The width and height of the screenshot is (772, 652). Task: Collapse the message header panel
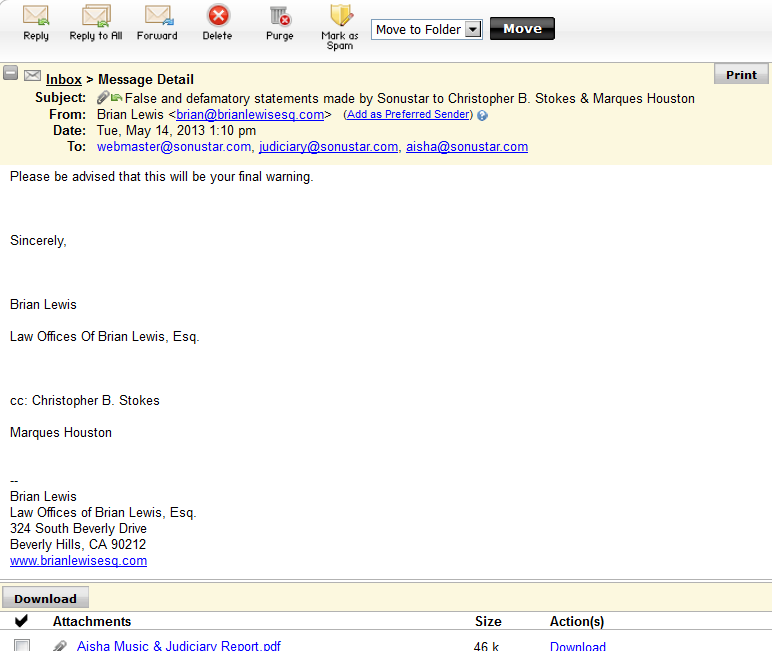[x=10, y=73]
